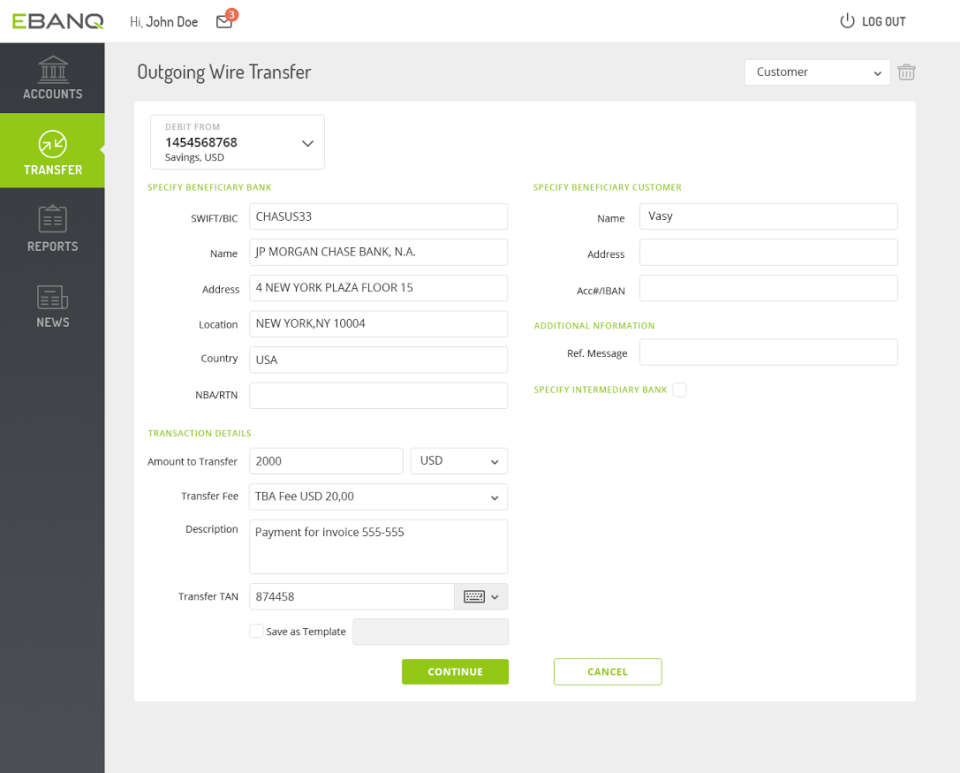This screenshot has height=773, width=960.
Task: Click the Acc#/IBAN label
Action: click(x=601, y=291)
